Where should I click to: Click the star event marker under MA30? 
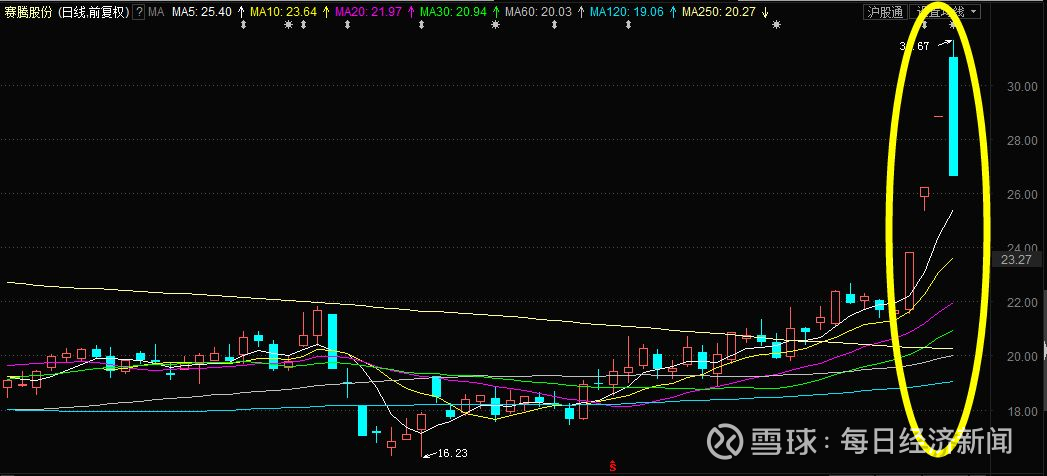tap(495, 25)
